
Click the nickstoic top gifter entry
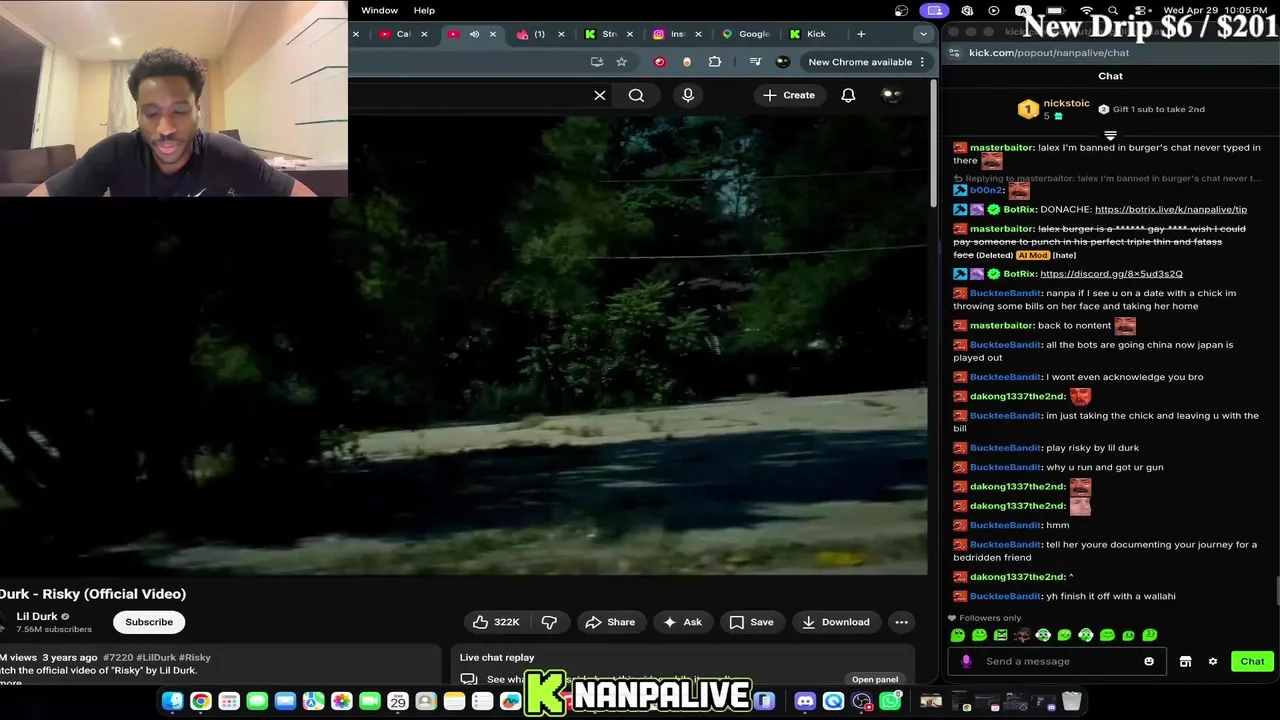click(x=1054, y=108)
